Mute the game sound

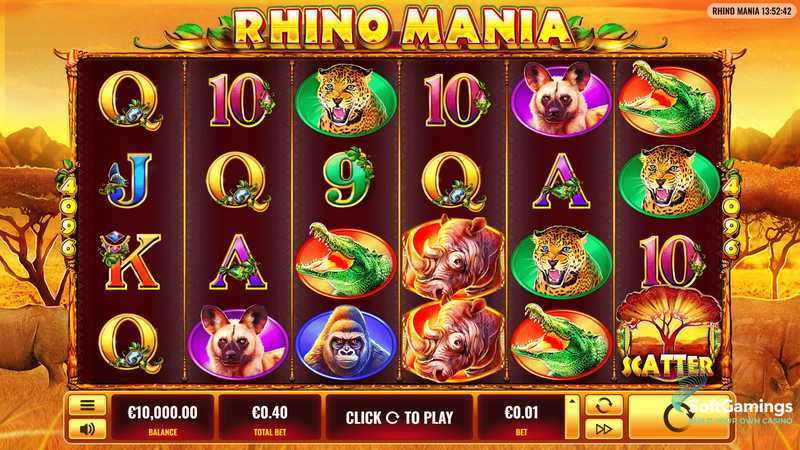(x=87, y=429)
